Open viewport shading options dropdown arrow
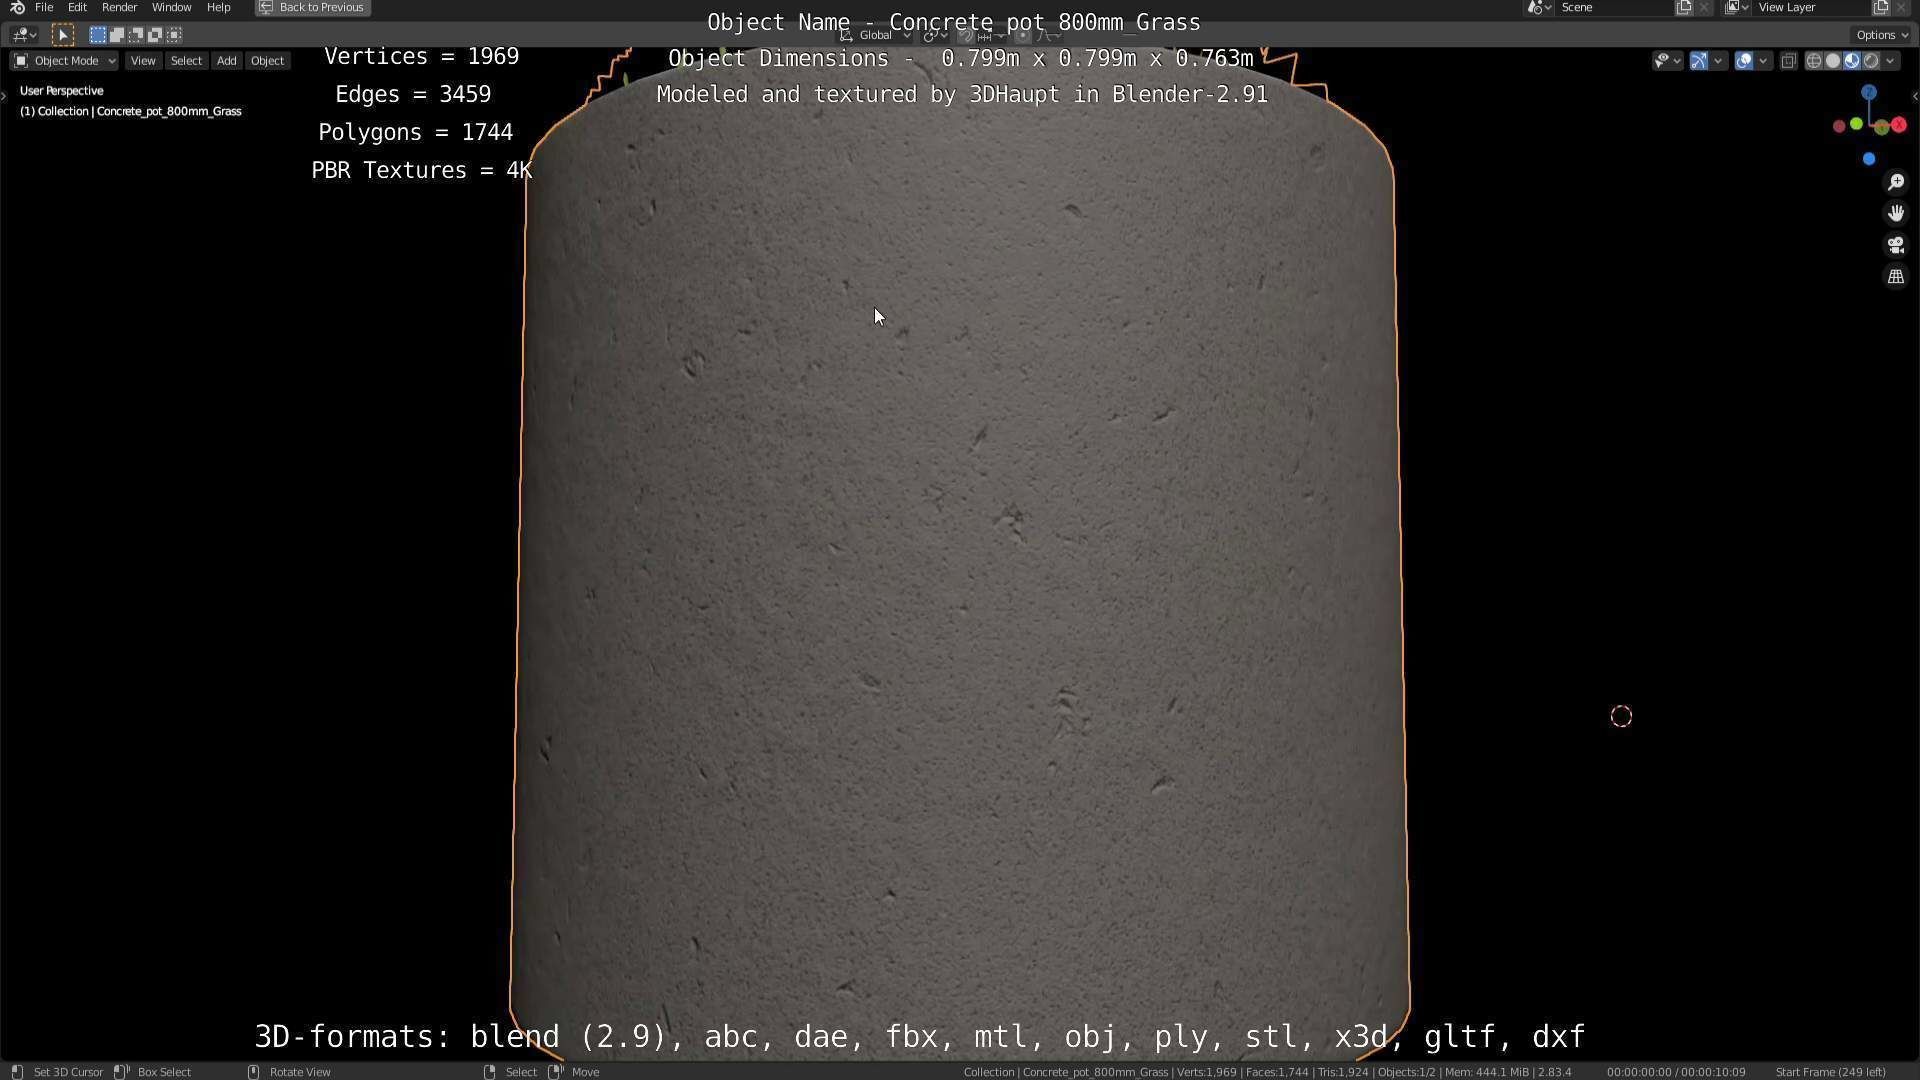 point(1890,61)
